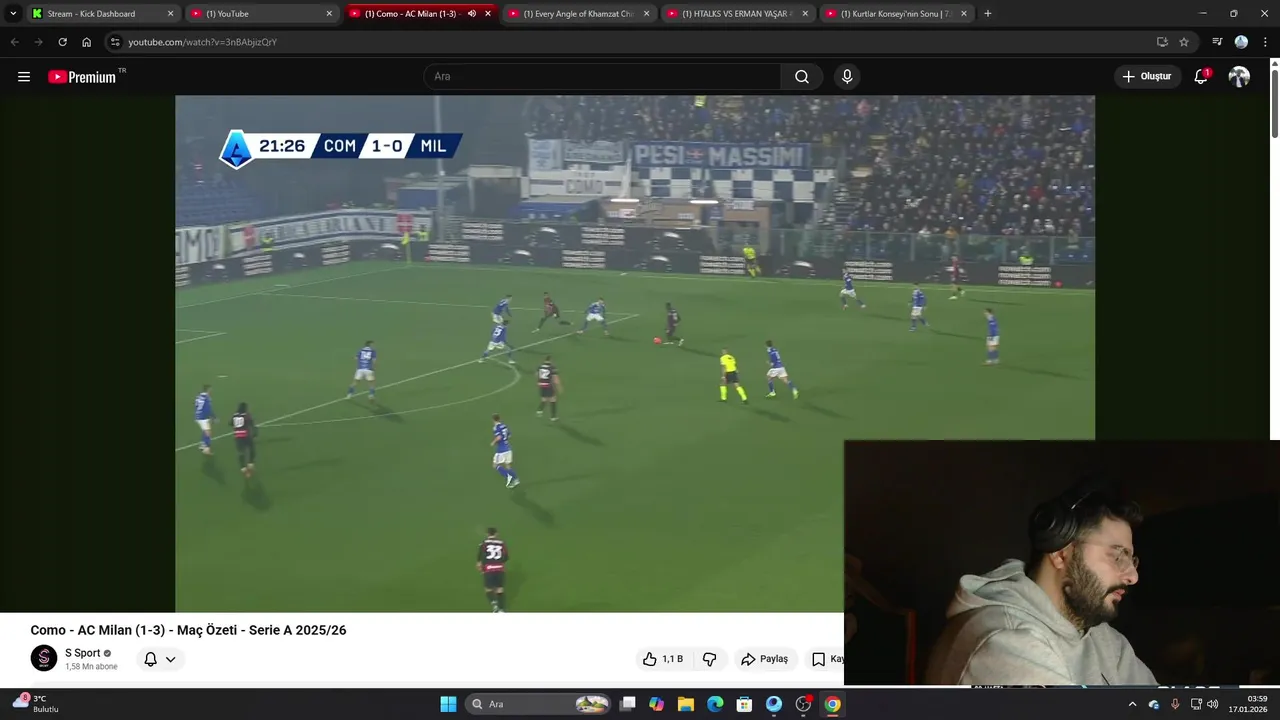View site information icon beside URL
Viewport: 1280px width, 720px height.
tap(115, 42)
